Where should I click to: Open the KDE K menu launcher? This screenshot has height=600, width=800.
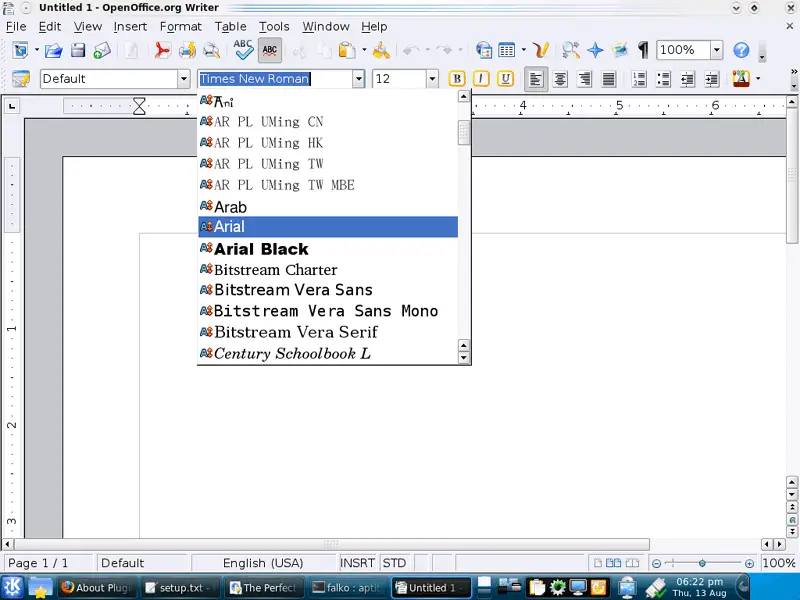point(12,587)
